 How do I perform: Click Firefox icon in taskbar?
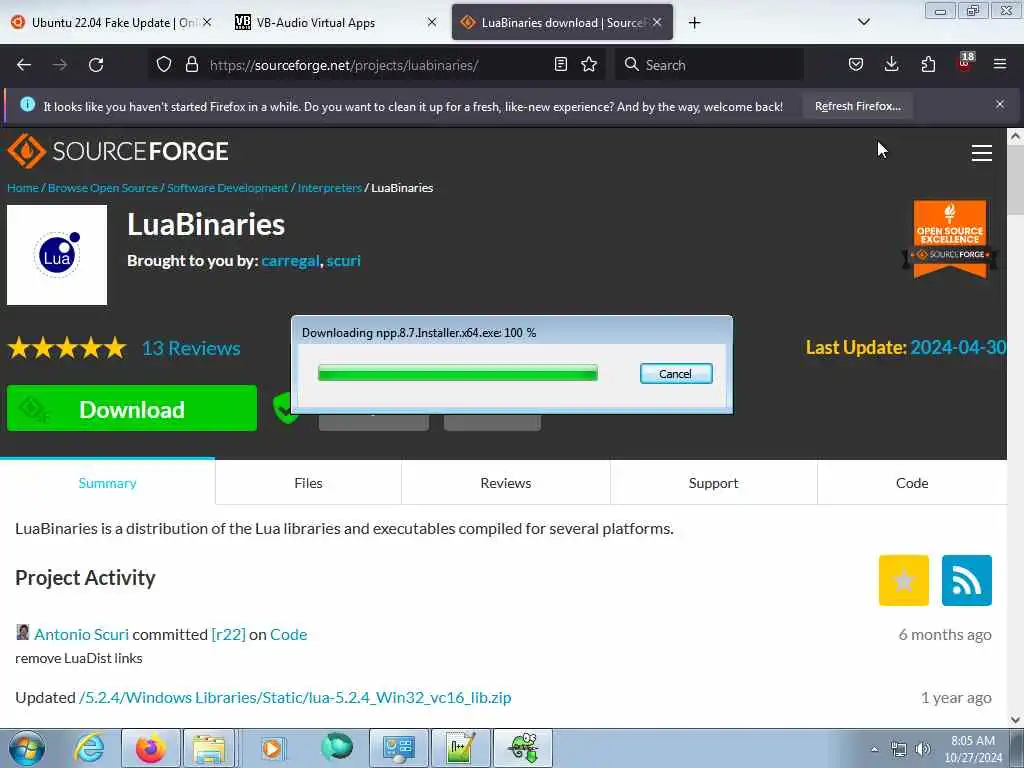click(150, 748)
